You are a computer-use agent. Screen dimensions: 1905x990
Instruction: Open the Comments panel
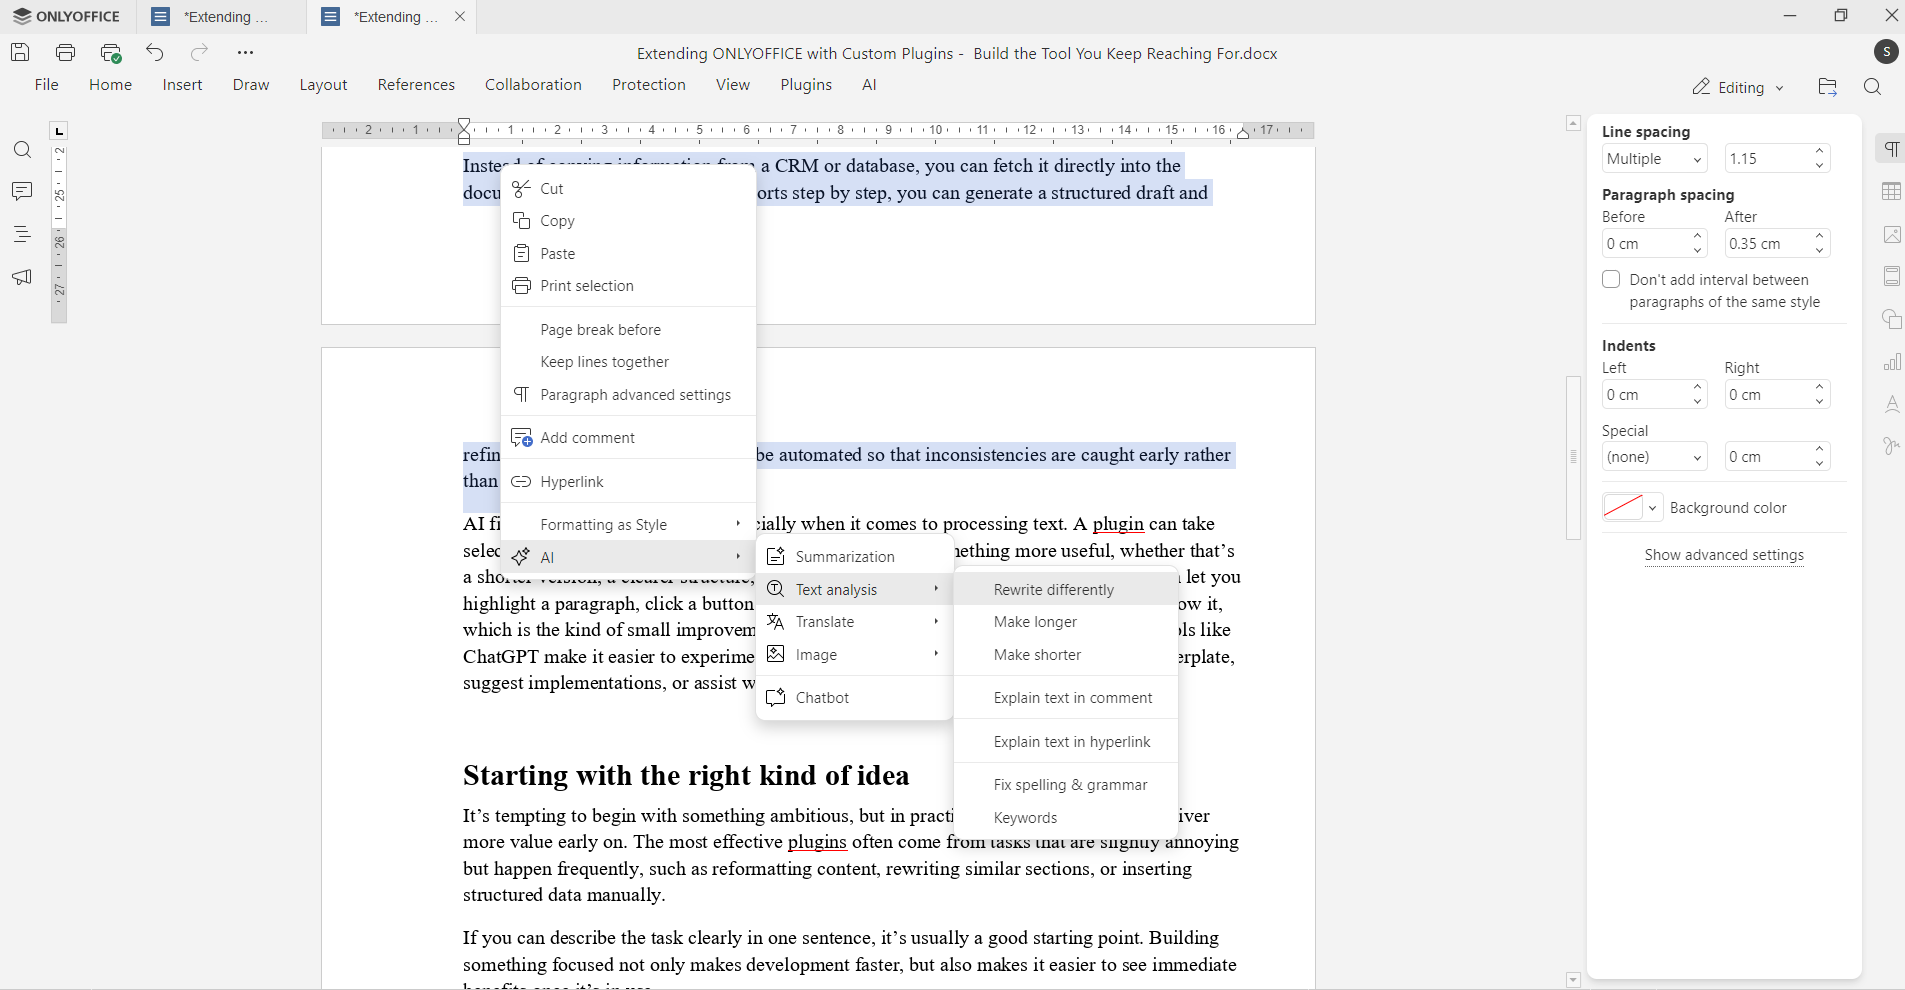pos(22,191)
